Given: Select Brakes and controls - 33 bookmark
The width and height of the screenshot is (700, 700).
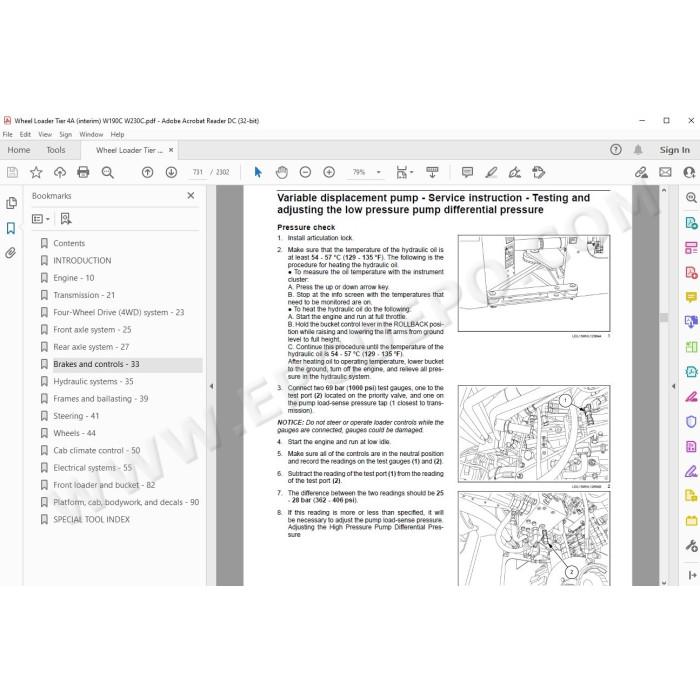Looking at the screenshot, I should pos(96,364).
